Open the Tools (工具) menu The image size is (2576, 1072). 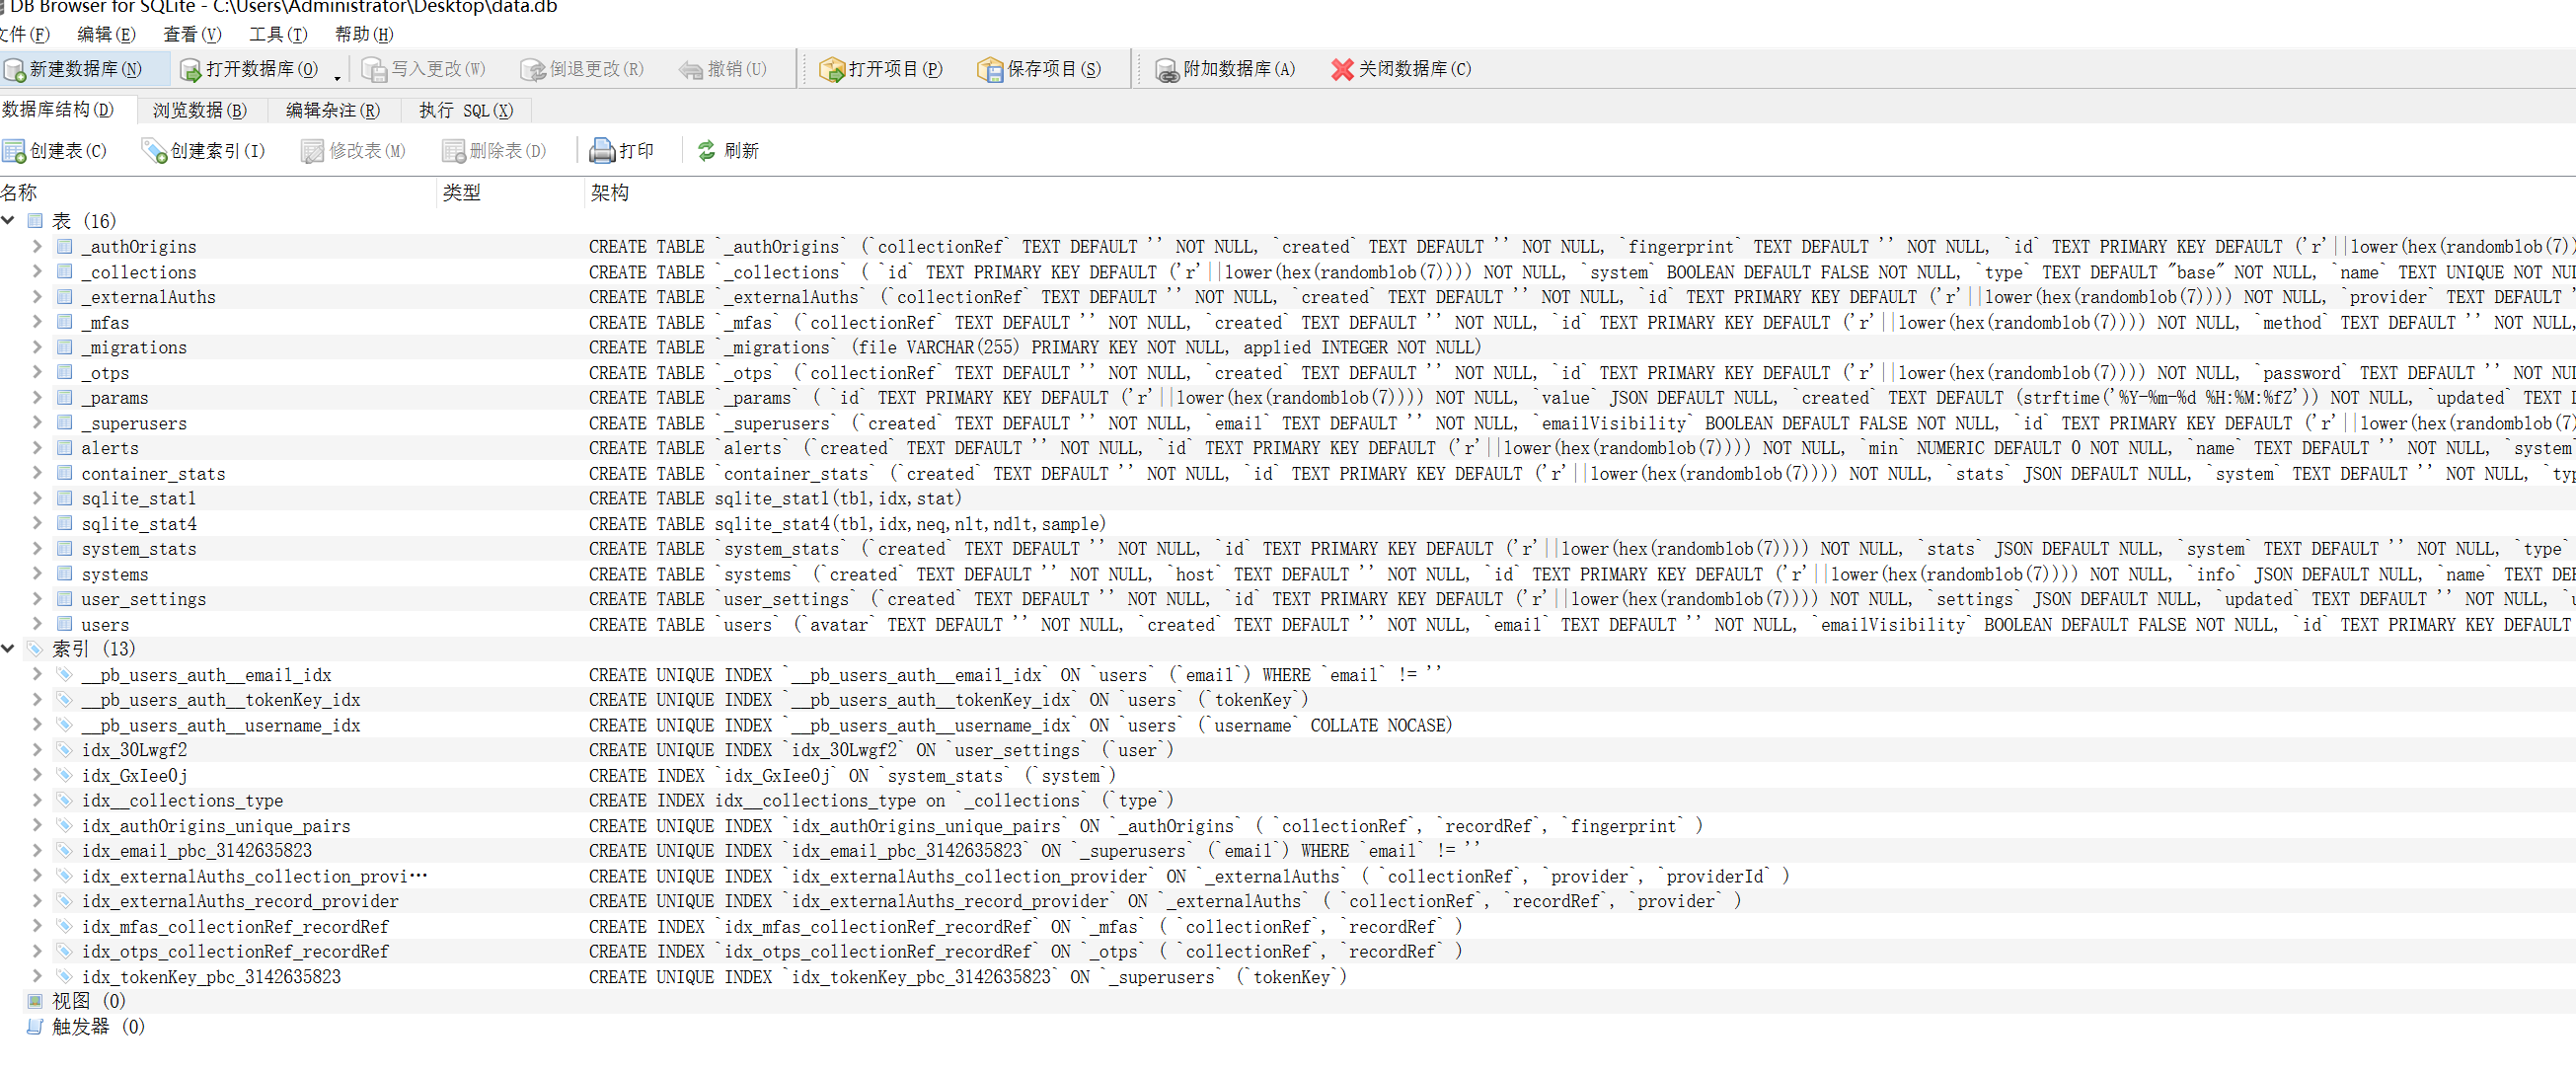click(277, 35)
